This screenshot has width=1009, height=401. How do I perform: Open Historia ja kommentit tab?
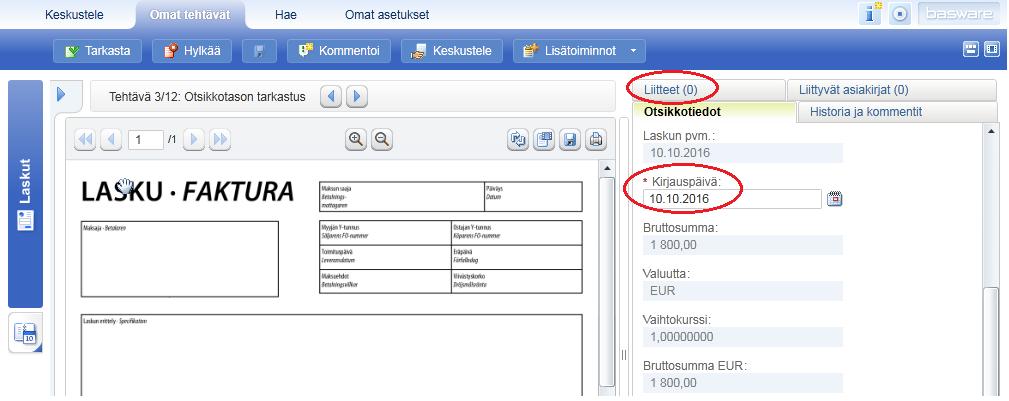tap(896, 112)
